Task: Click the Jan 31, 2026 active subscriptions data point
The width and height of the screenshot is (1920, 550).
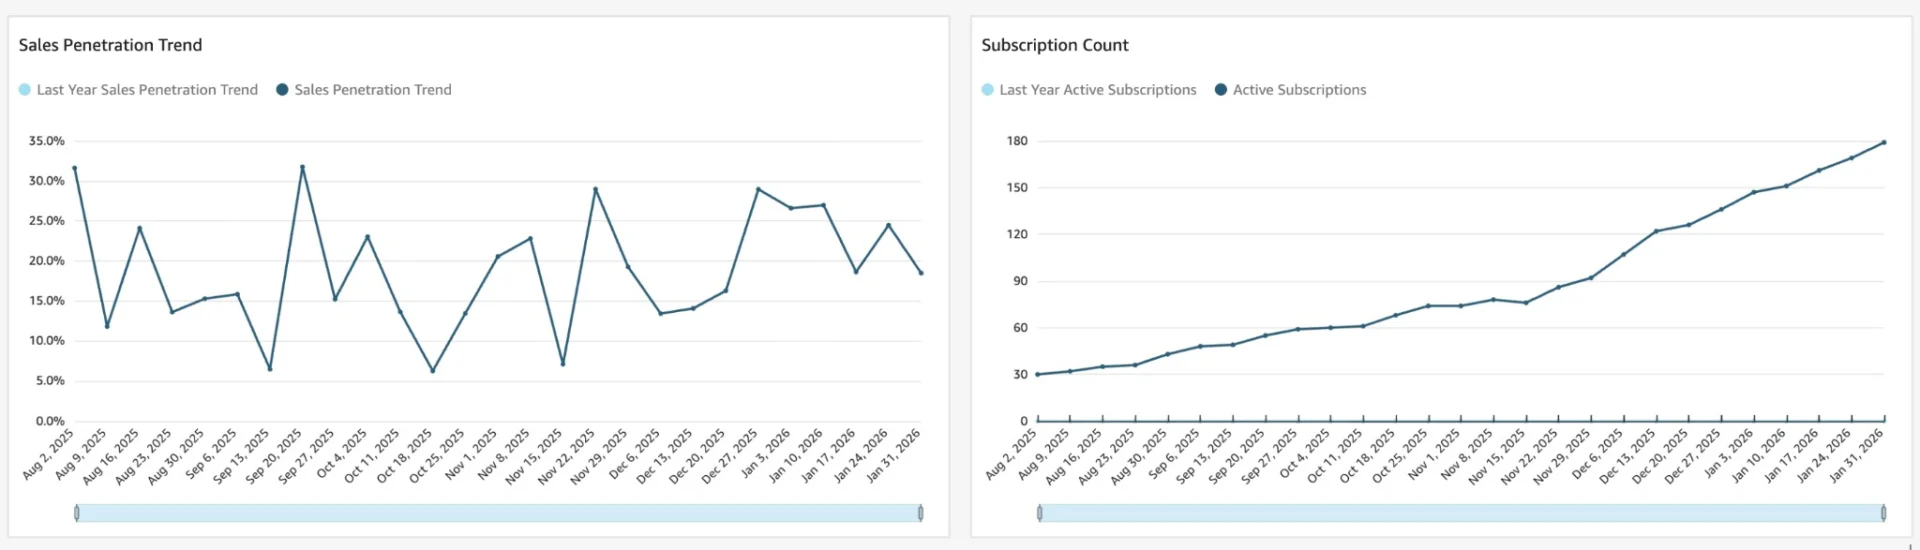Action: [x=1884, y=142]
